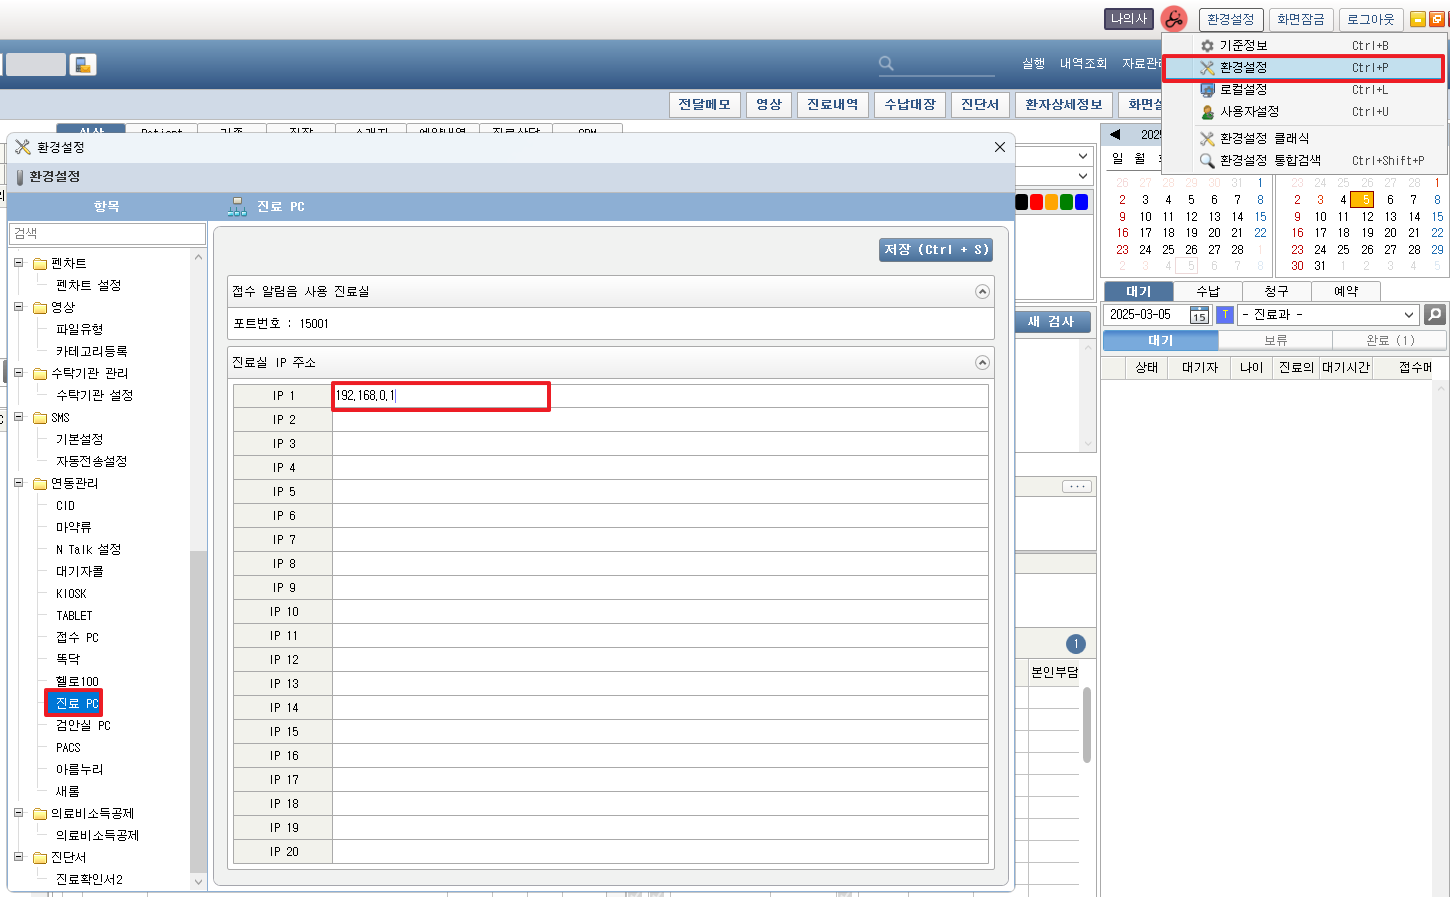Switch to the 수납 tab
This screenshot has width=1450, height=897.
coord(1208,291)
